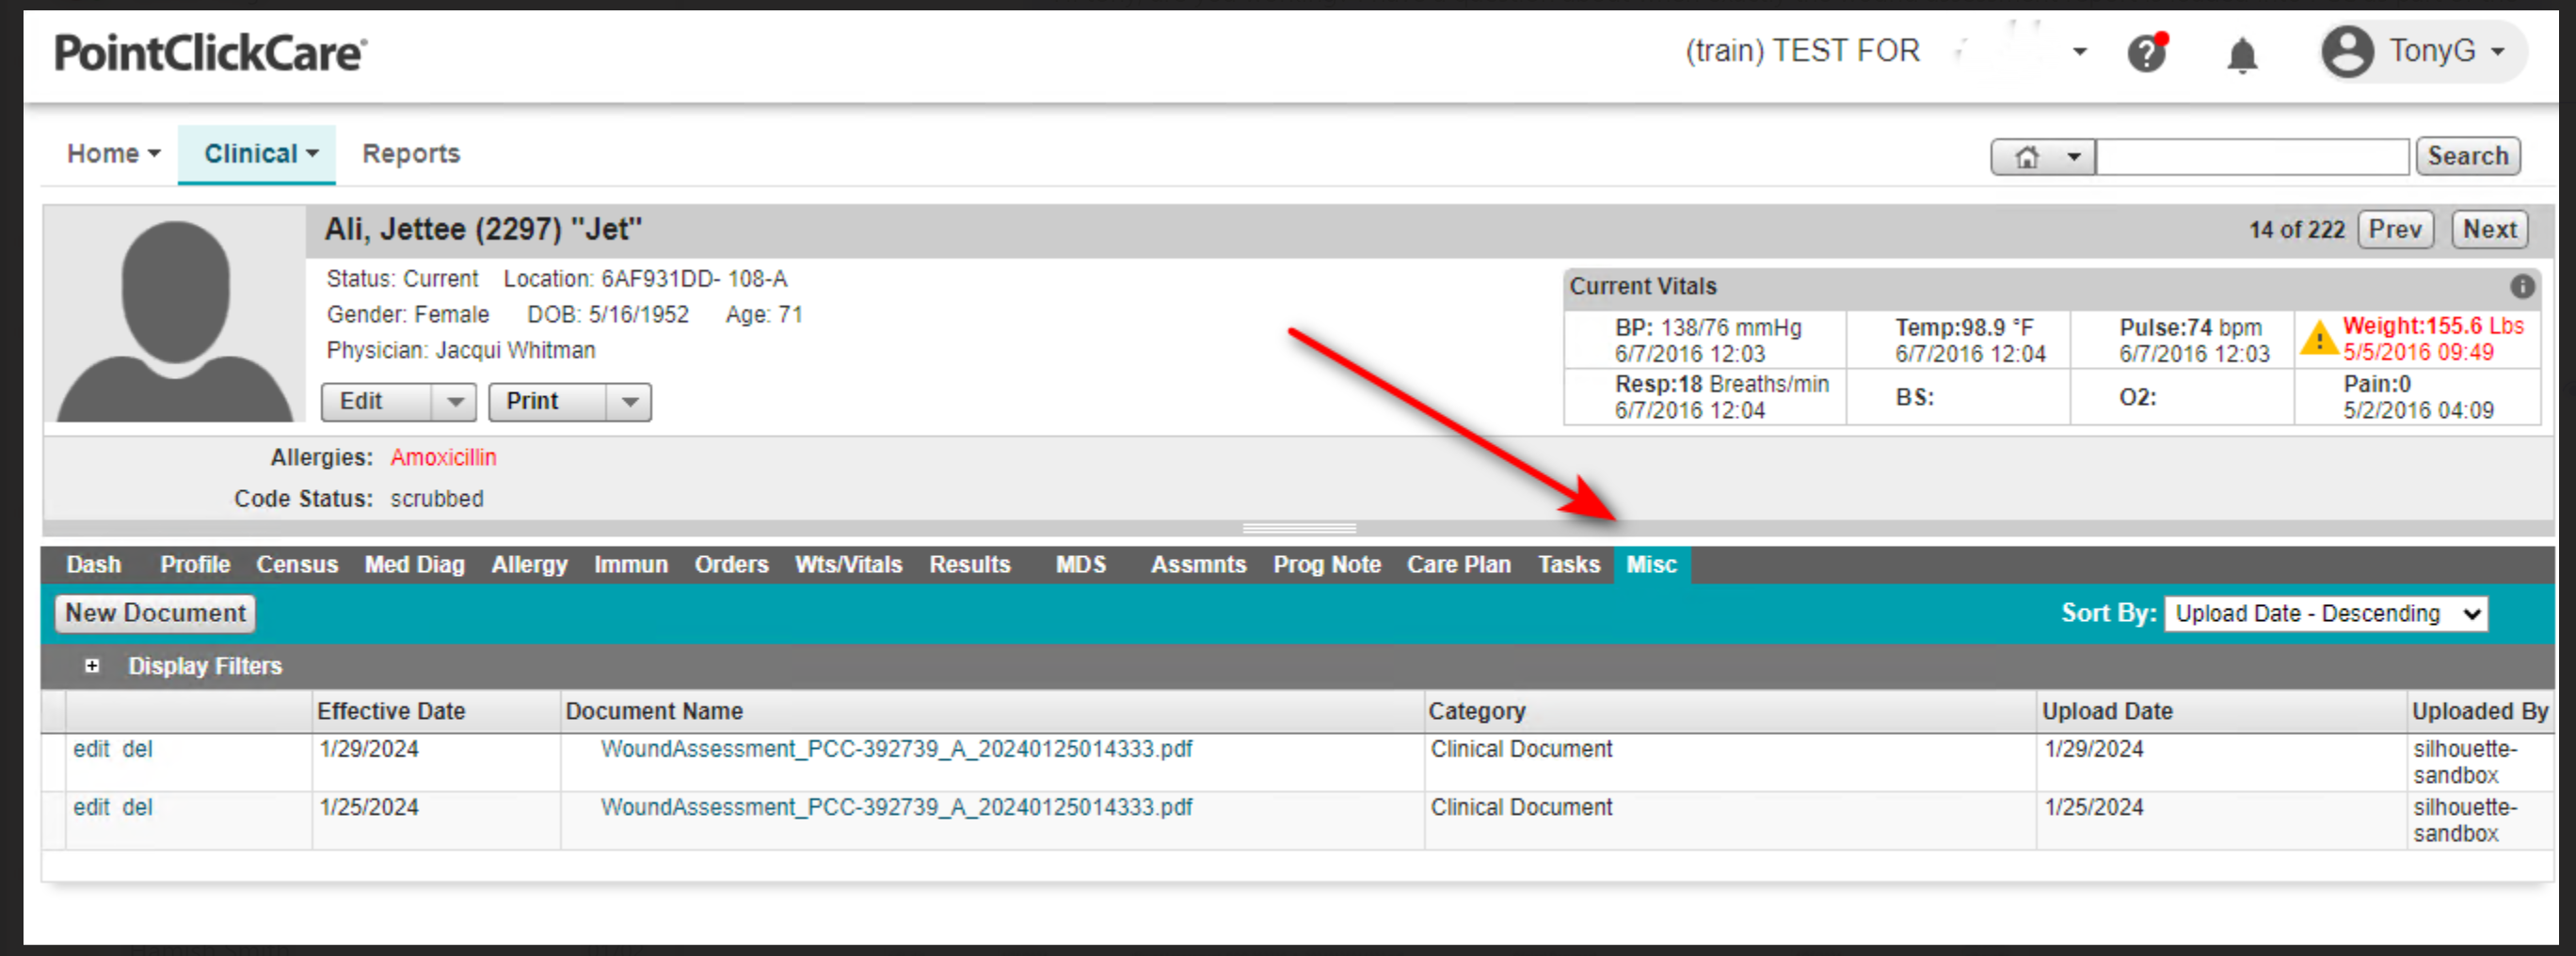The width and height of the screenshot is (2576, 956).
Task: Click the TonyG user avatar icon
Action: pos(2347,52)
